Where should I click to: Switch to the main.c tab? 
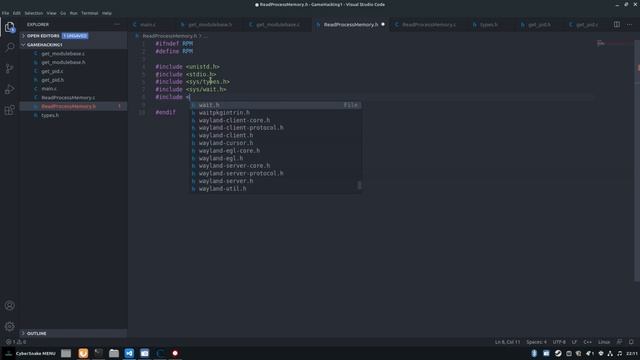(147, 24)
